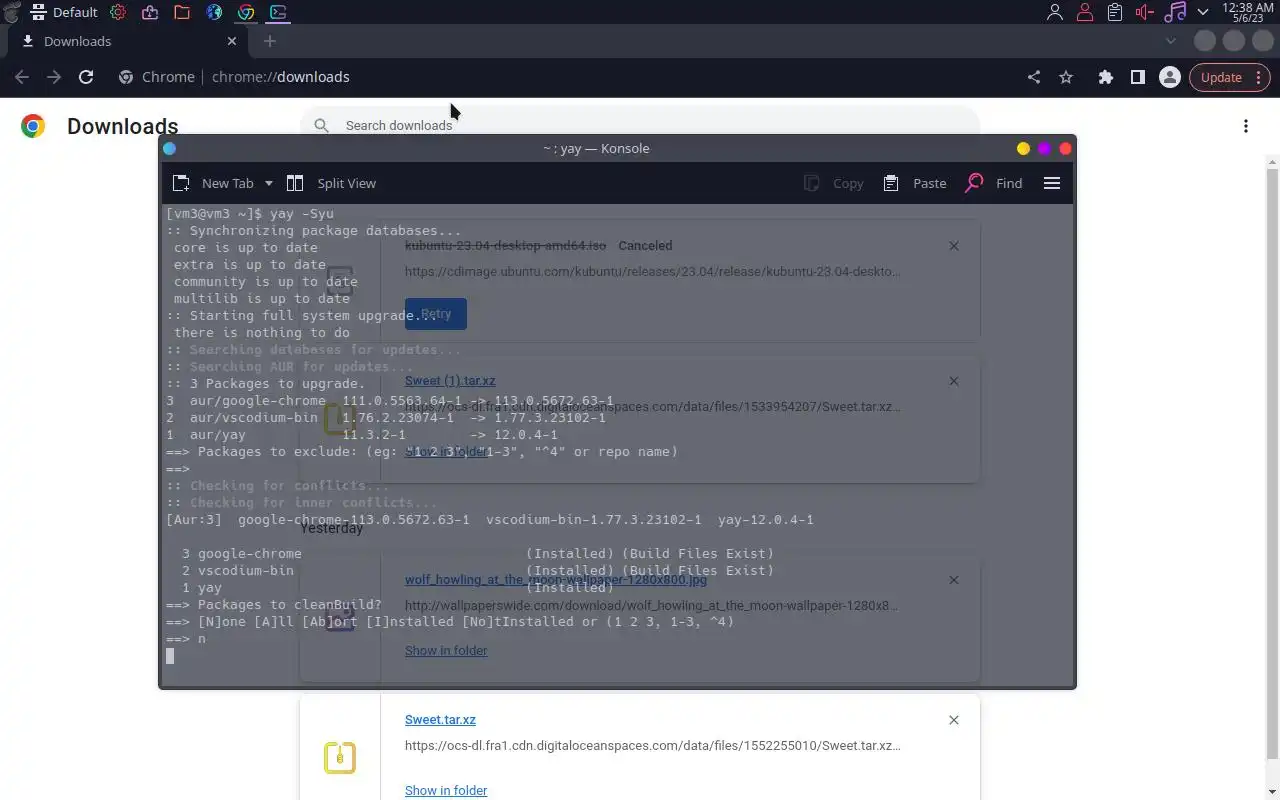Open clipboard tray icon

(x=1115, y=12)
